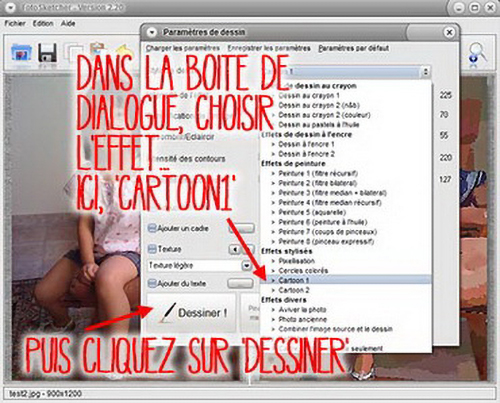Open the Fichier menu
This screenshot has height=403, width=500.
tap(15, 23)
